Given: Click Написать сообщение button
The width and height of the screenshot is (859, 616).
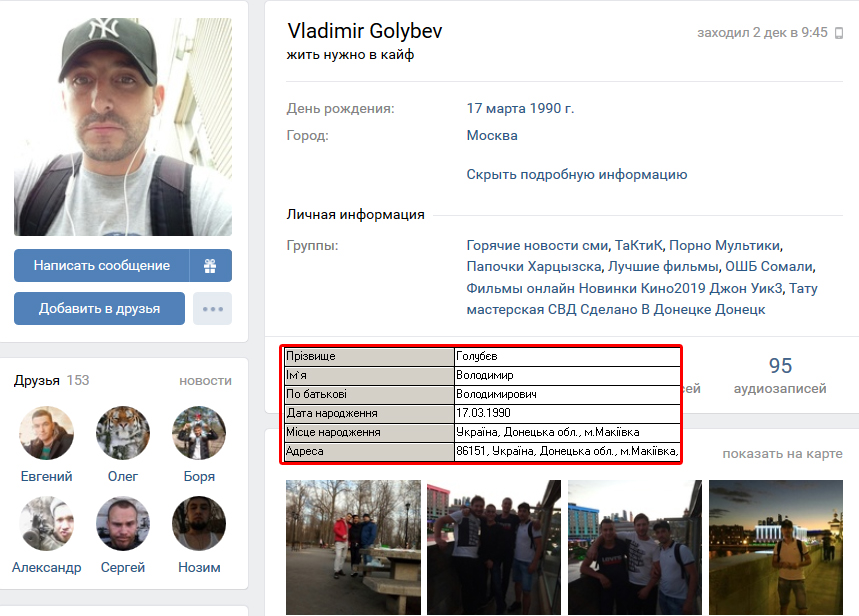Looking at the screenshot, I should pos(102,266).
